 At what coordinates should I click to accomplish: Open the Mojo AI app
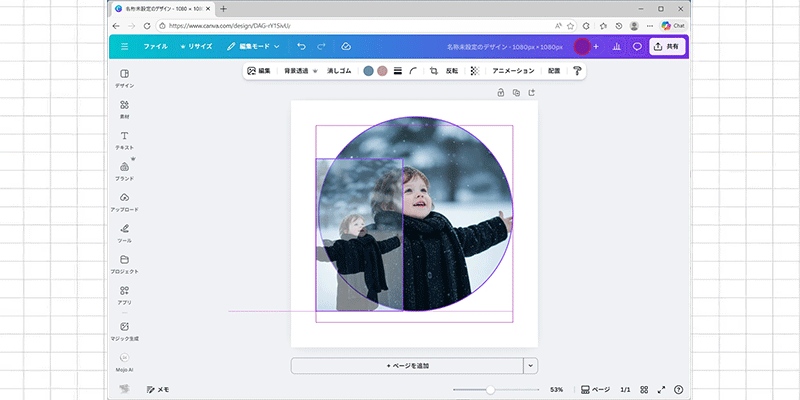[x=124, y=362]
